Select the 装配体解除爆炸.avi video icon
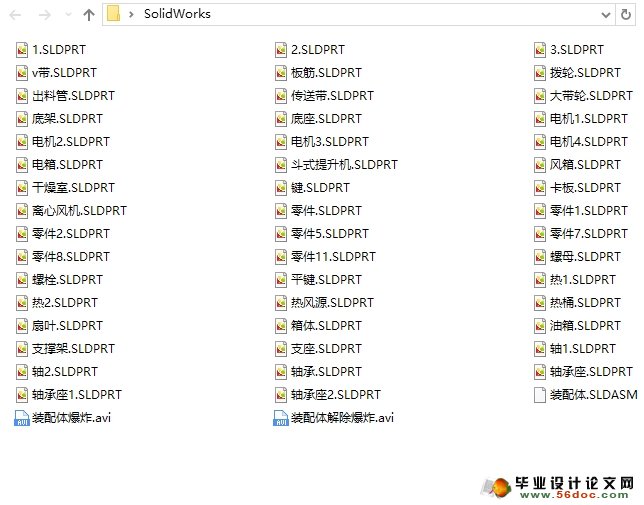 pyautogui.click(x=281, y=418)
